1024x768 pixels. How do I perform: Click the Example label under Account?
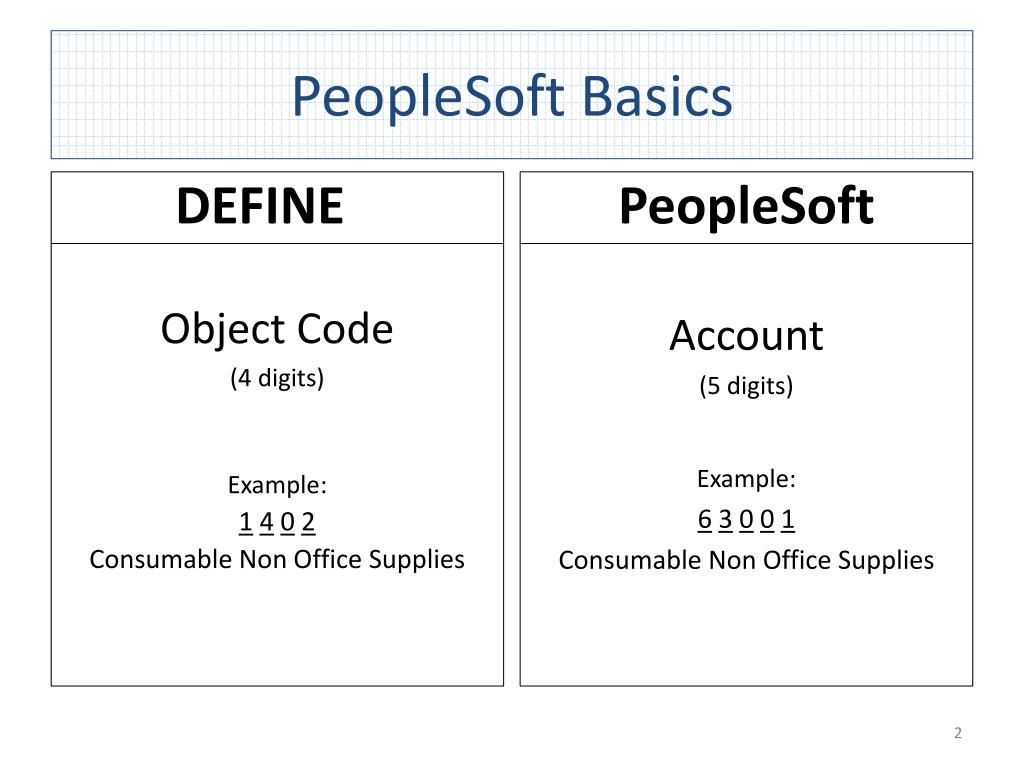[x=746, y=479]
